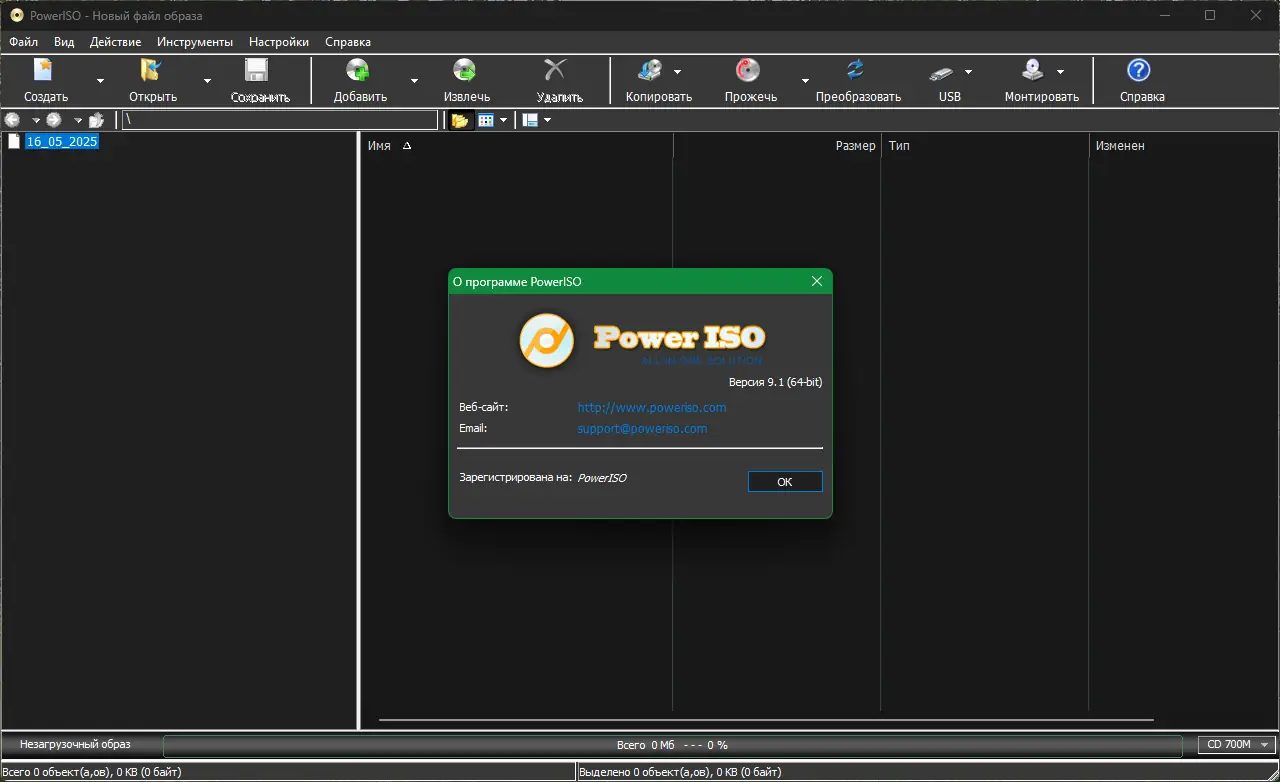
Task: Click OK in the About dialog
Action: pyautogui.click(x=785, y=482)
